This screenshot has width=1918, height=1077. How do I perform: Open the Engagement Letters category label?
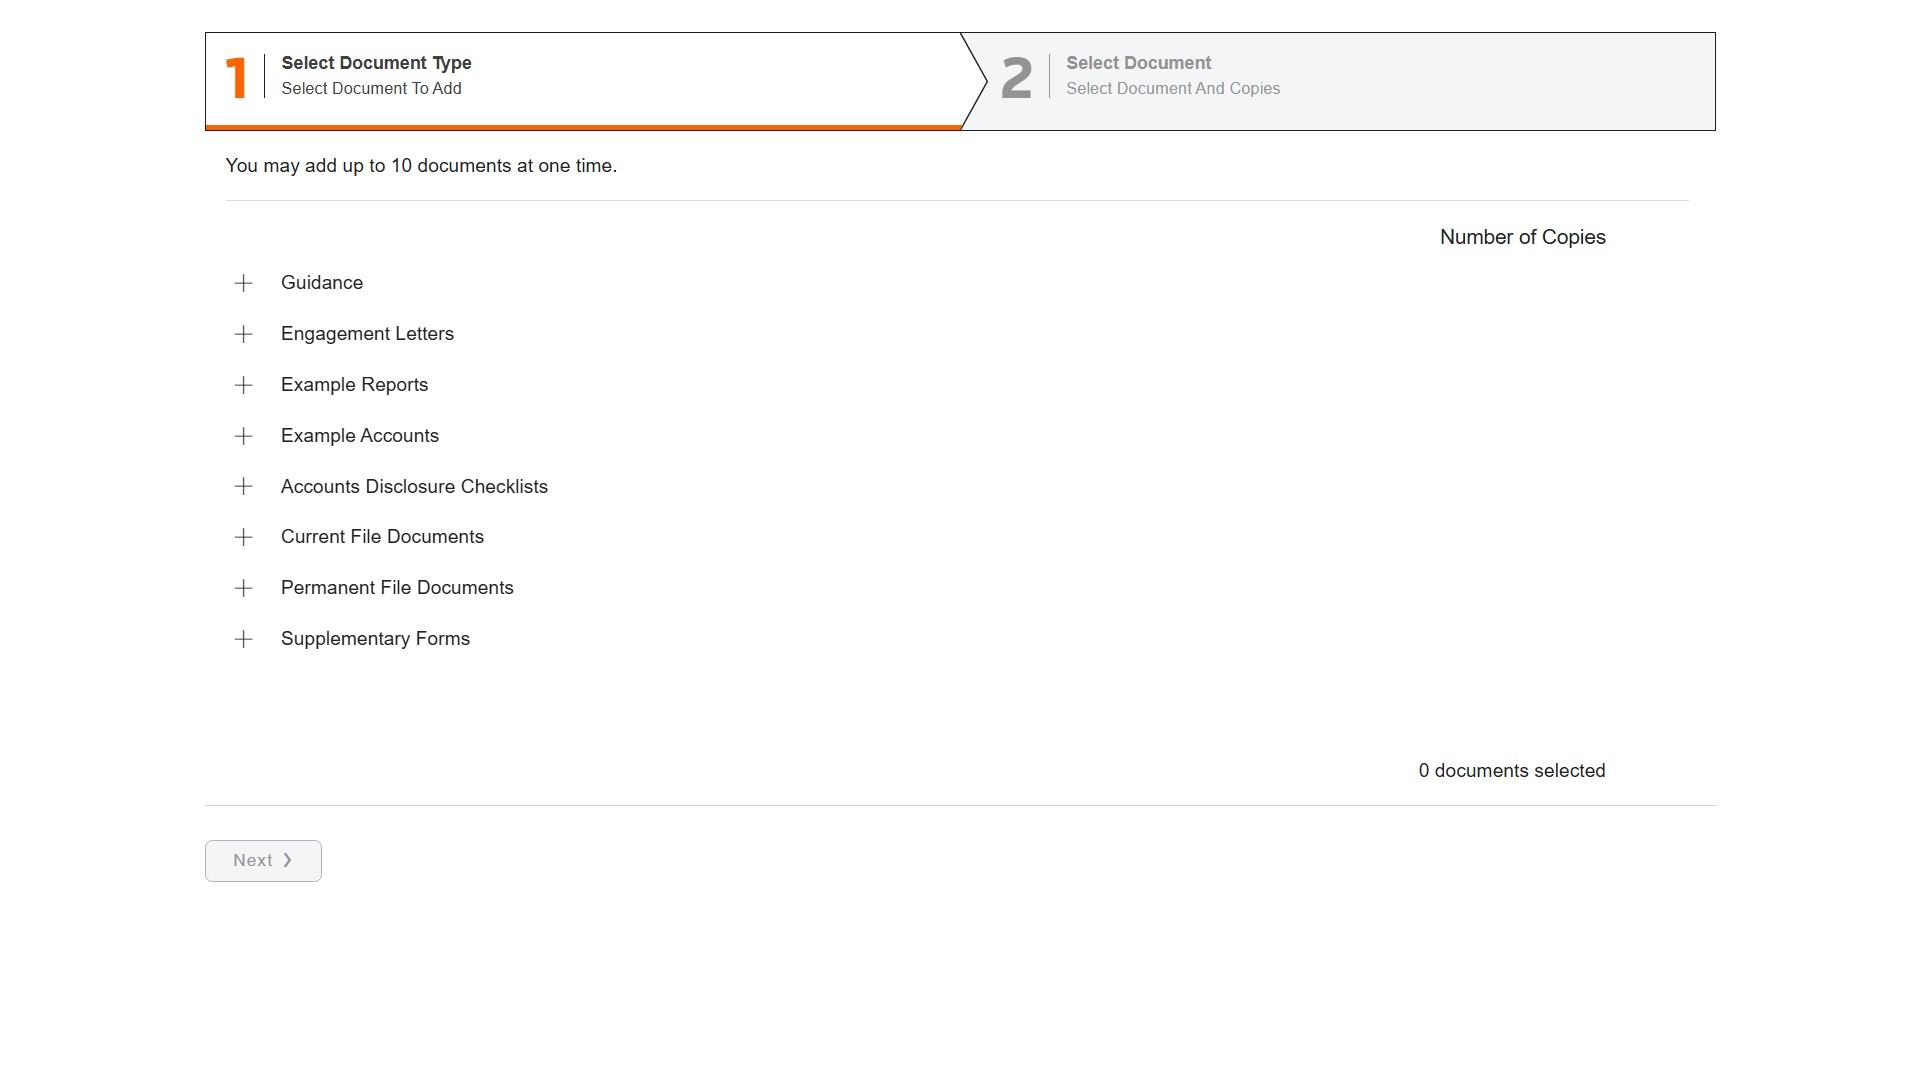pyautogui.click(x=367, y=334)
